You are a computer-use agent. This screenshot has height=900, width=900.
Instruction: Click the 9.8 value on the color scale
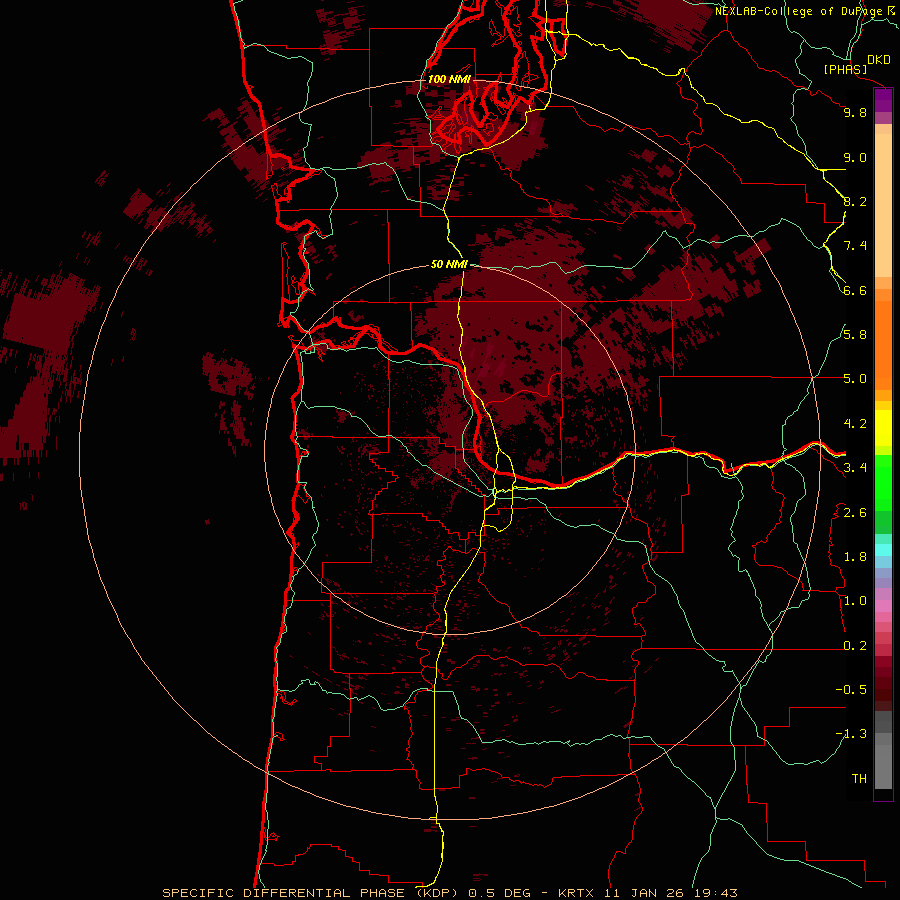(x=855, y=112)
